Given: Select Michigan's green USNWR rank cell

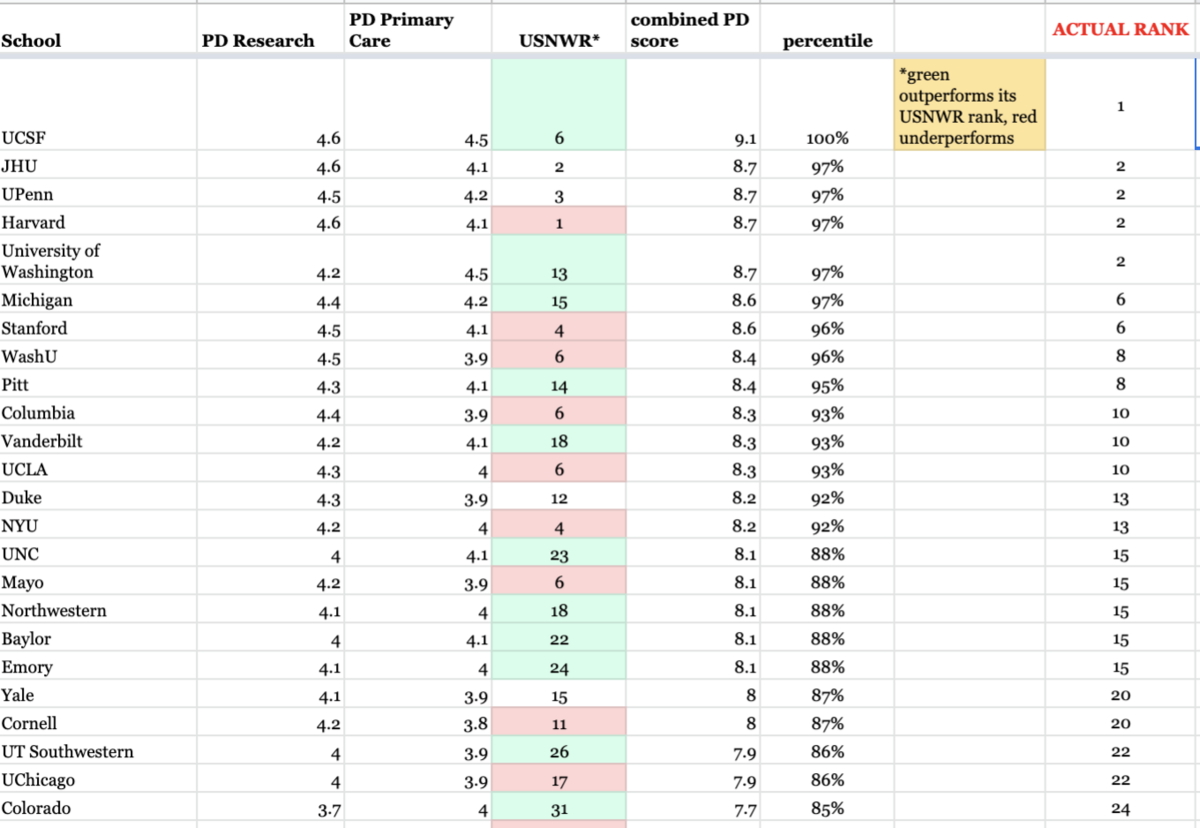Looking at the screenshot, I should (x=558, y=300).
